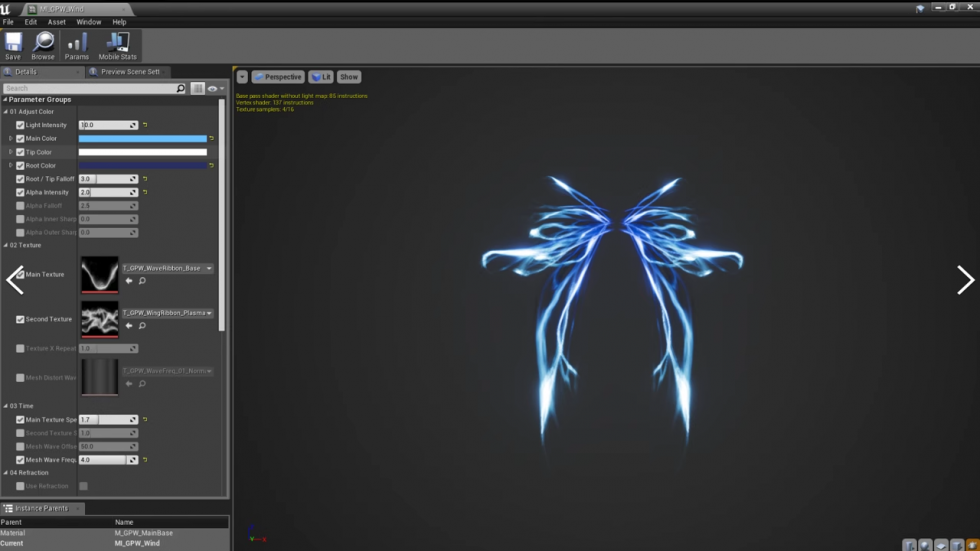Reset Alpha Intensity to default
The image size is (980, 551).
[x=145, y=192]
